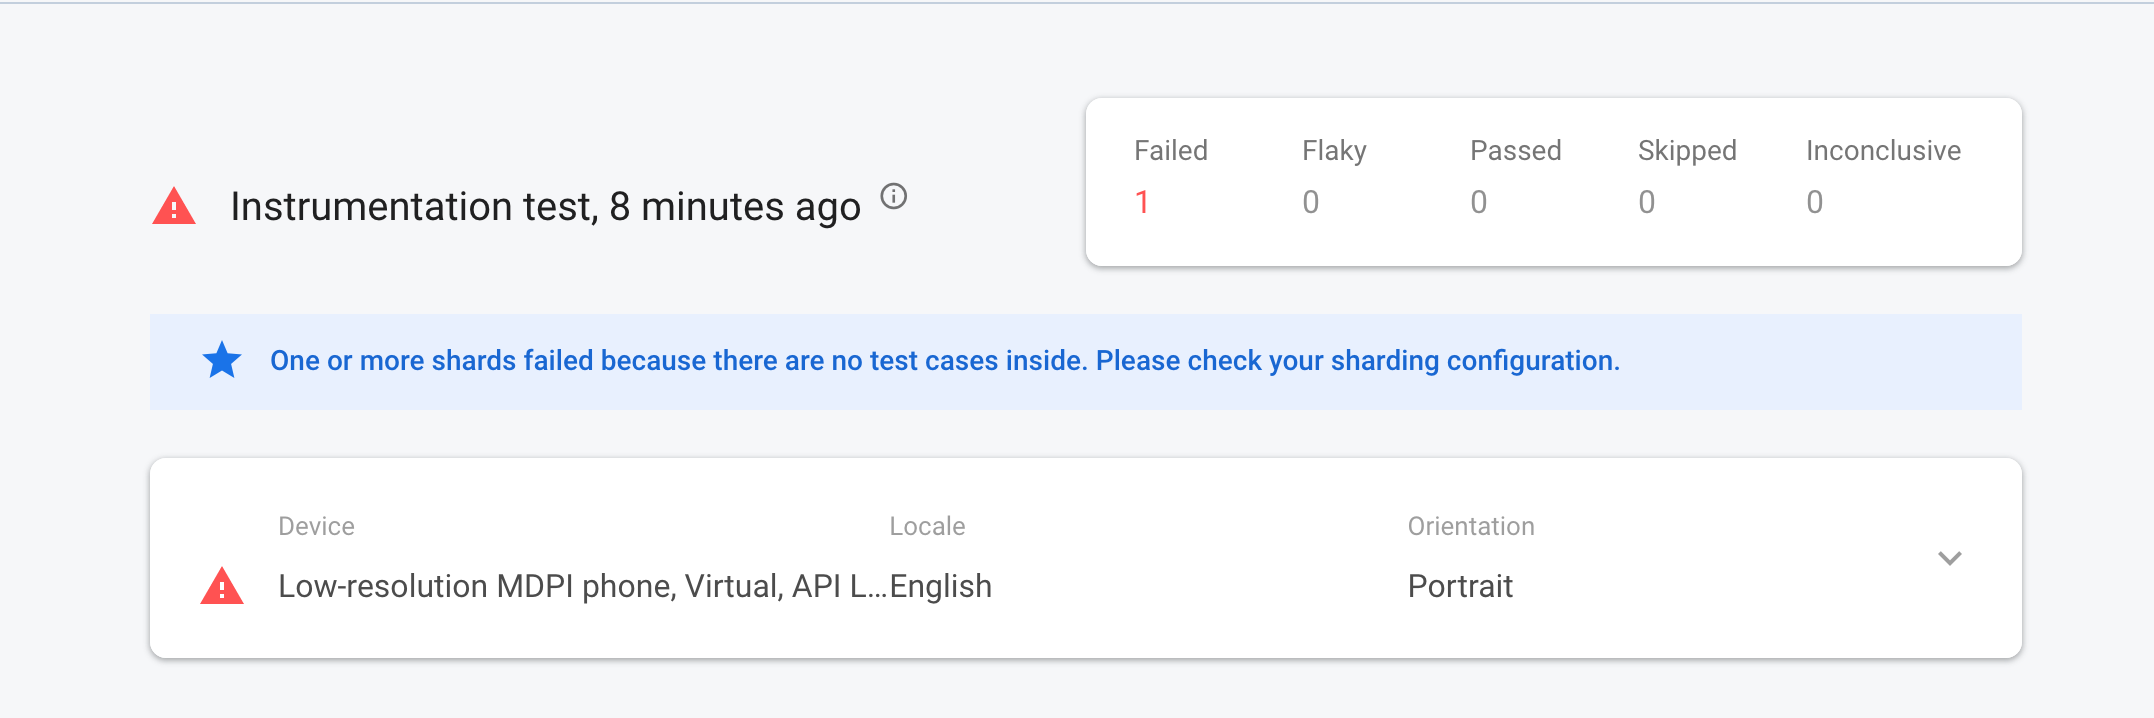The width and height of the screenshot is (2154, 718).
Task: Click the Skipped count value
Action: tap(1646, 203)
